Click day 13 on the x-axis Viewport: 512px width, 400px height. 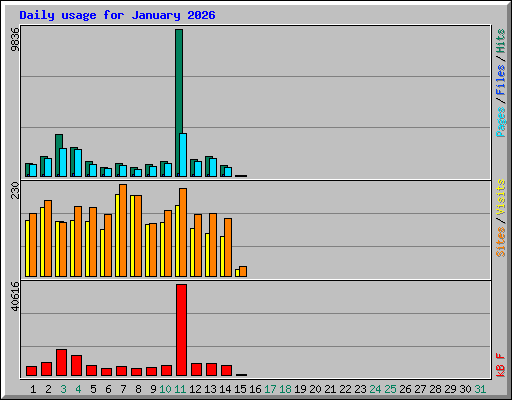(x=210, y=389)
